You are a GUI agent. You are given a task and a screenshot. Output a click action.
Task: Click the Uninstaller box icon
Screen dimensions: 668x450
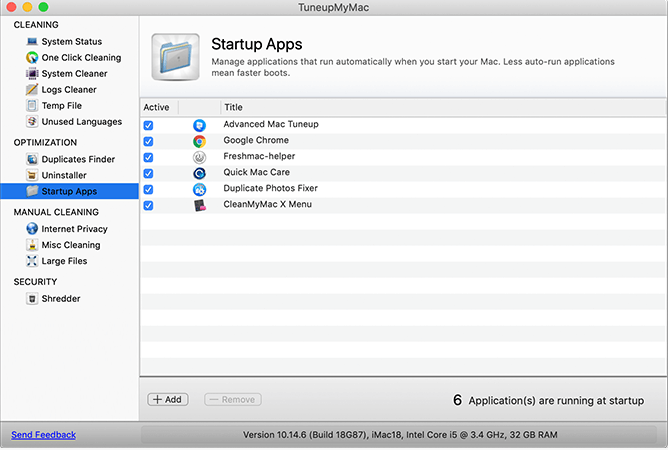click(x=32, y=175)
